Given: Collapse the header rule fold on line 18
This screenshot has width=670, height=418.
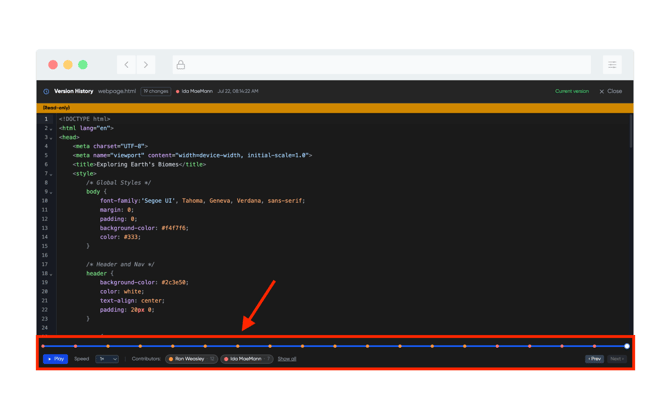Looking at the screenshot, I should [51, 274].
